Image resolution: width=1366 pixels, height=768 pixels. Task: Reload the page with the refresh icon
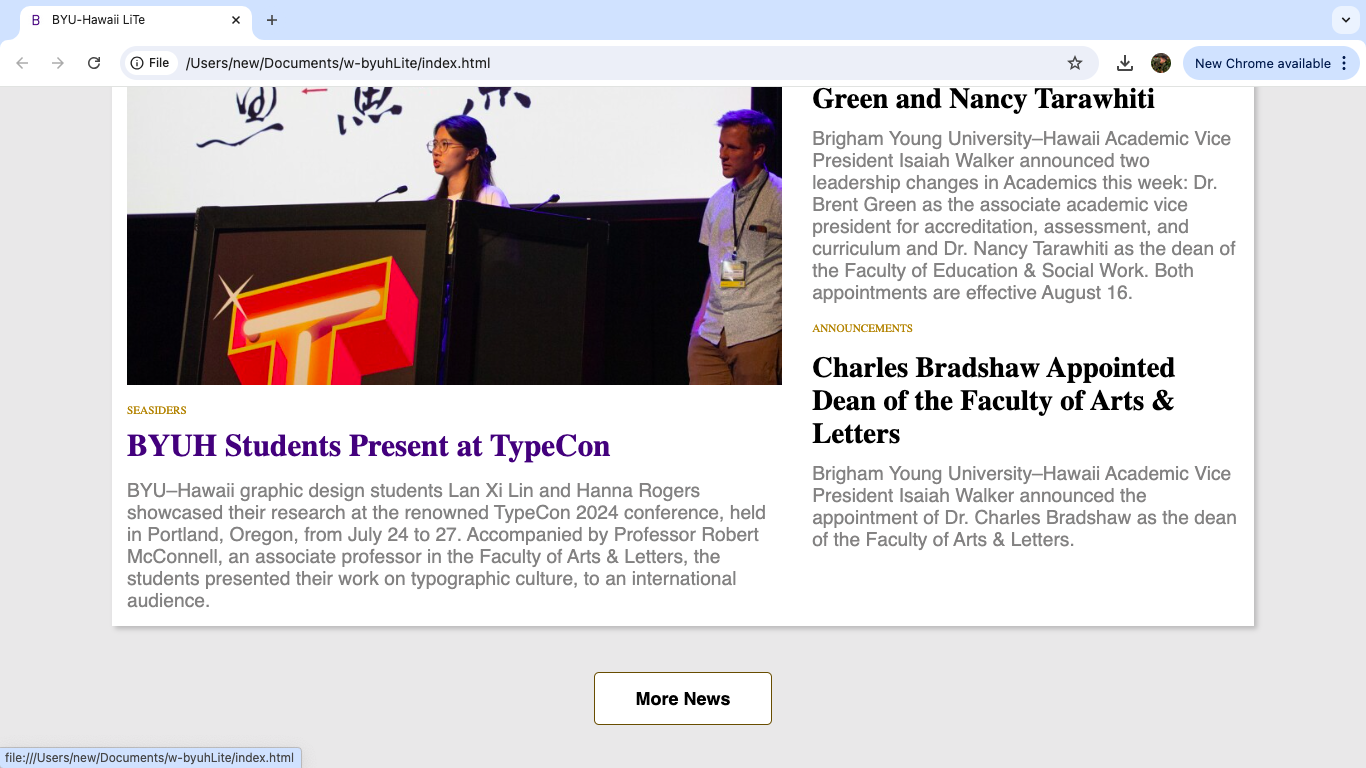94,63
